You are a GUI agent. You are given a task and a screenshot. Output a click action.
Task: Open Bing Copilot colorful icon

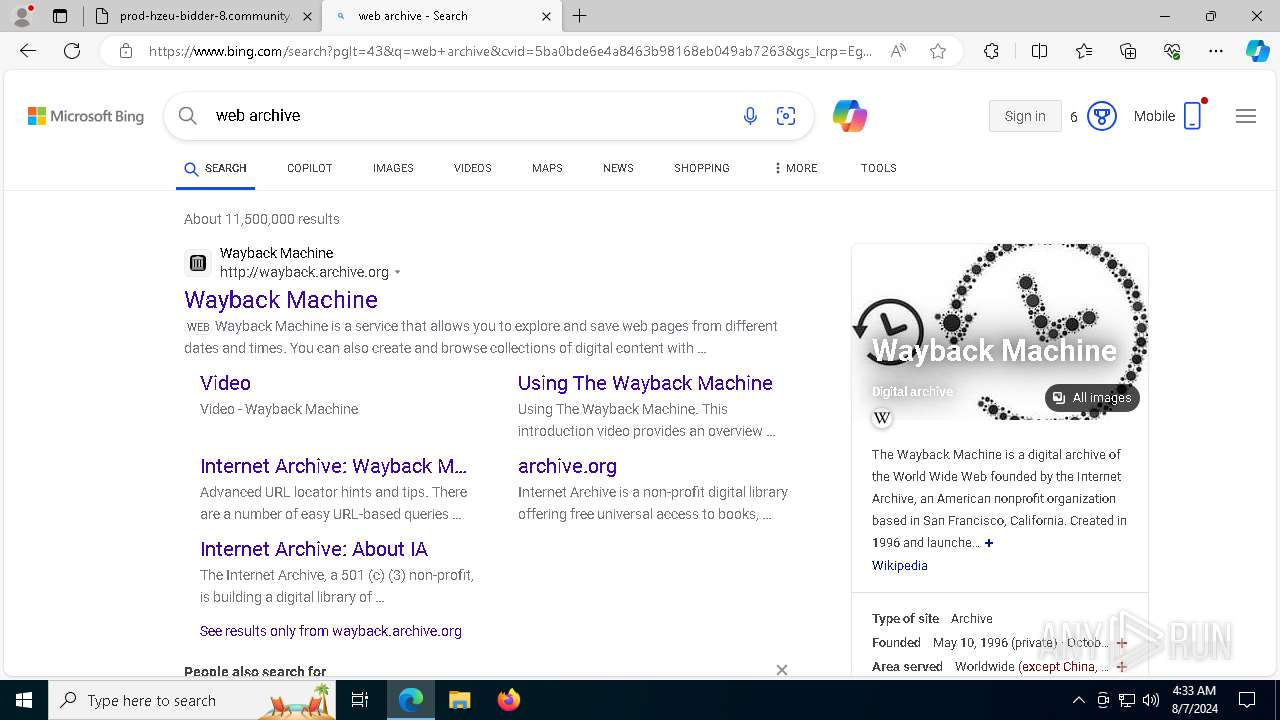[849, 116]
